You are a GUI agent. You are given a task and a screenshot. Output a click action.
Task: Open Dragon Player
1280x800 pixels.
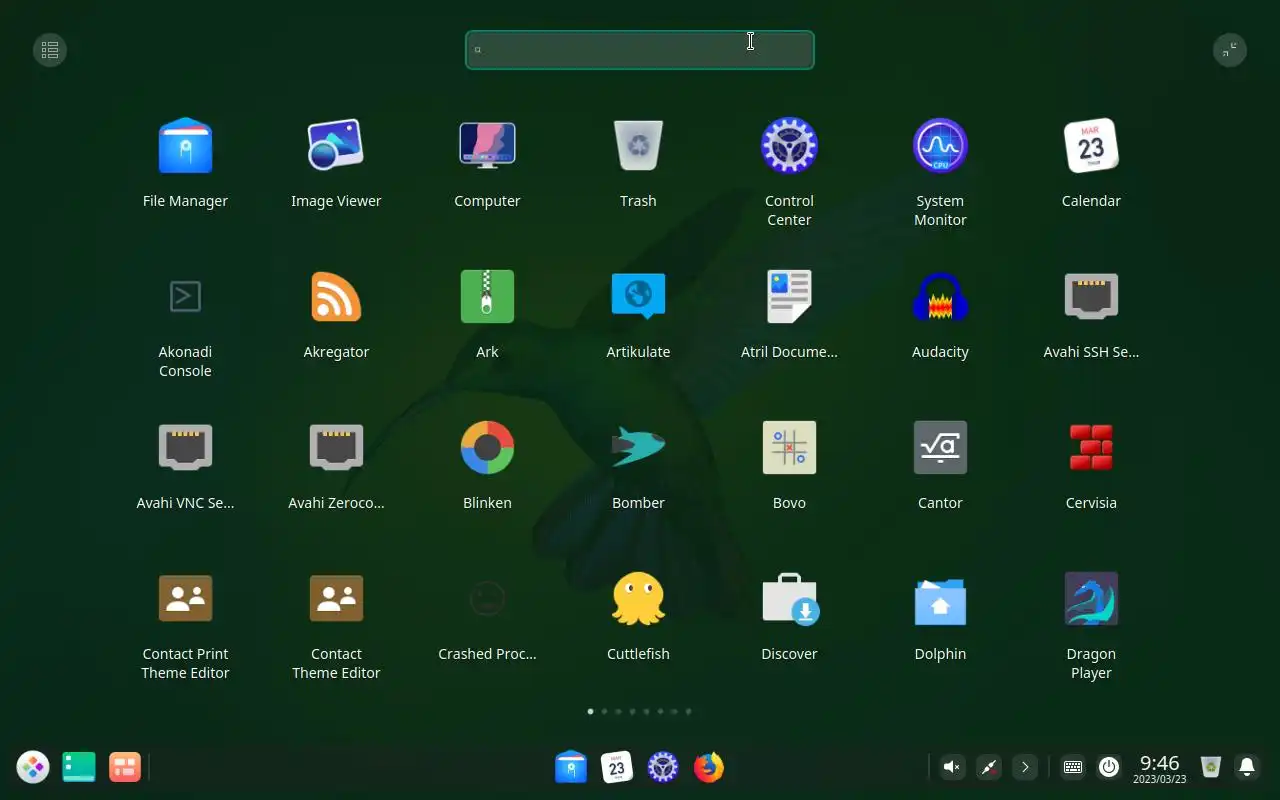[1091, 599]
